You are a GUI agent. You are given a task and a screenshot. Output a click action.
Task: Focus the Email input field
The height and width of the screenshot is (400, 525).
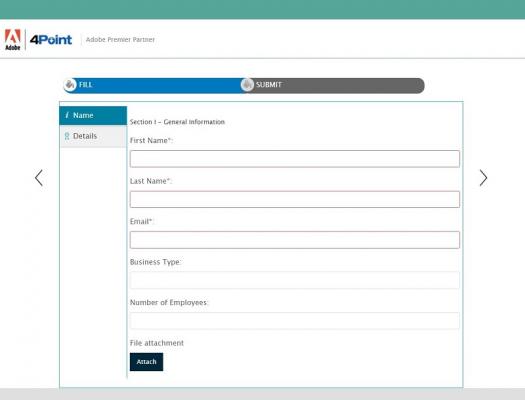click(x=295, y=240)
